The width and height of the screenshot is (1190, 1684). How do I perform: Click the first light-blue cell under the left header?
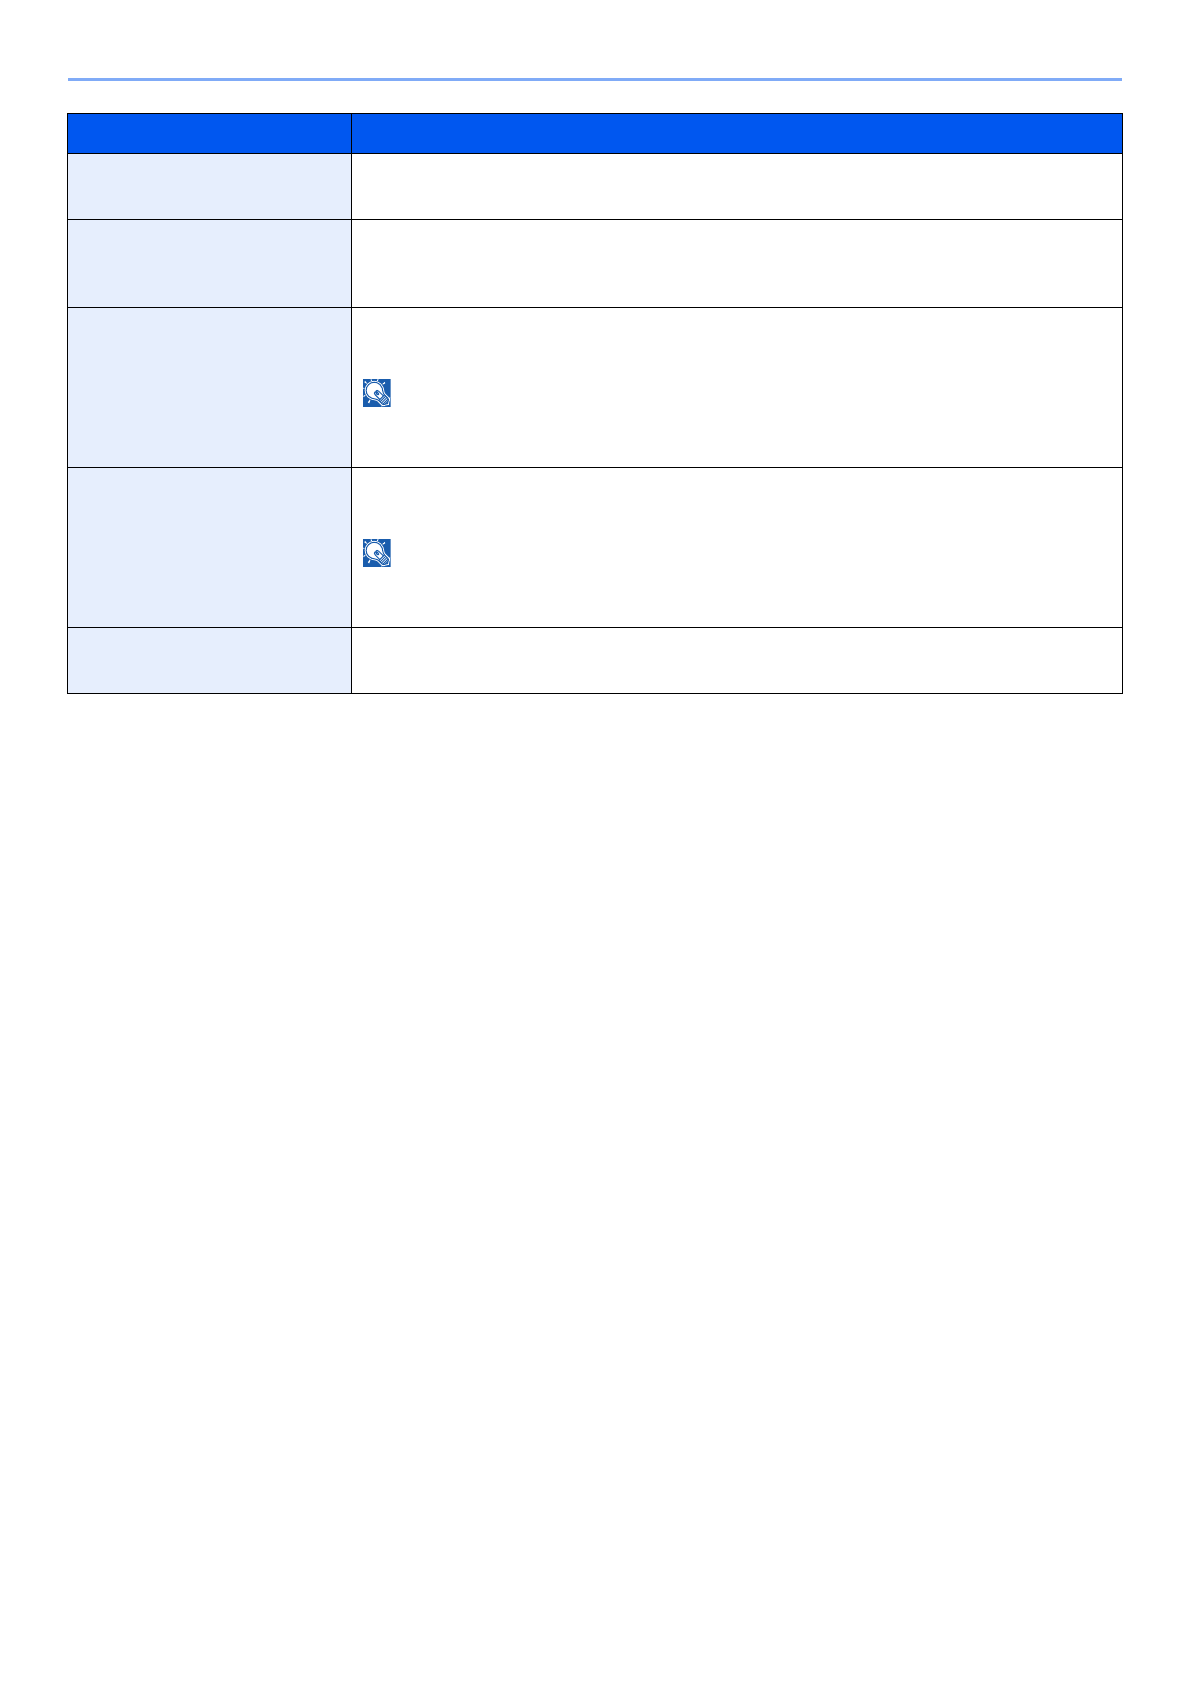pos(209,186)
